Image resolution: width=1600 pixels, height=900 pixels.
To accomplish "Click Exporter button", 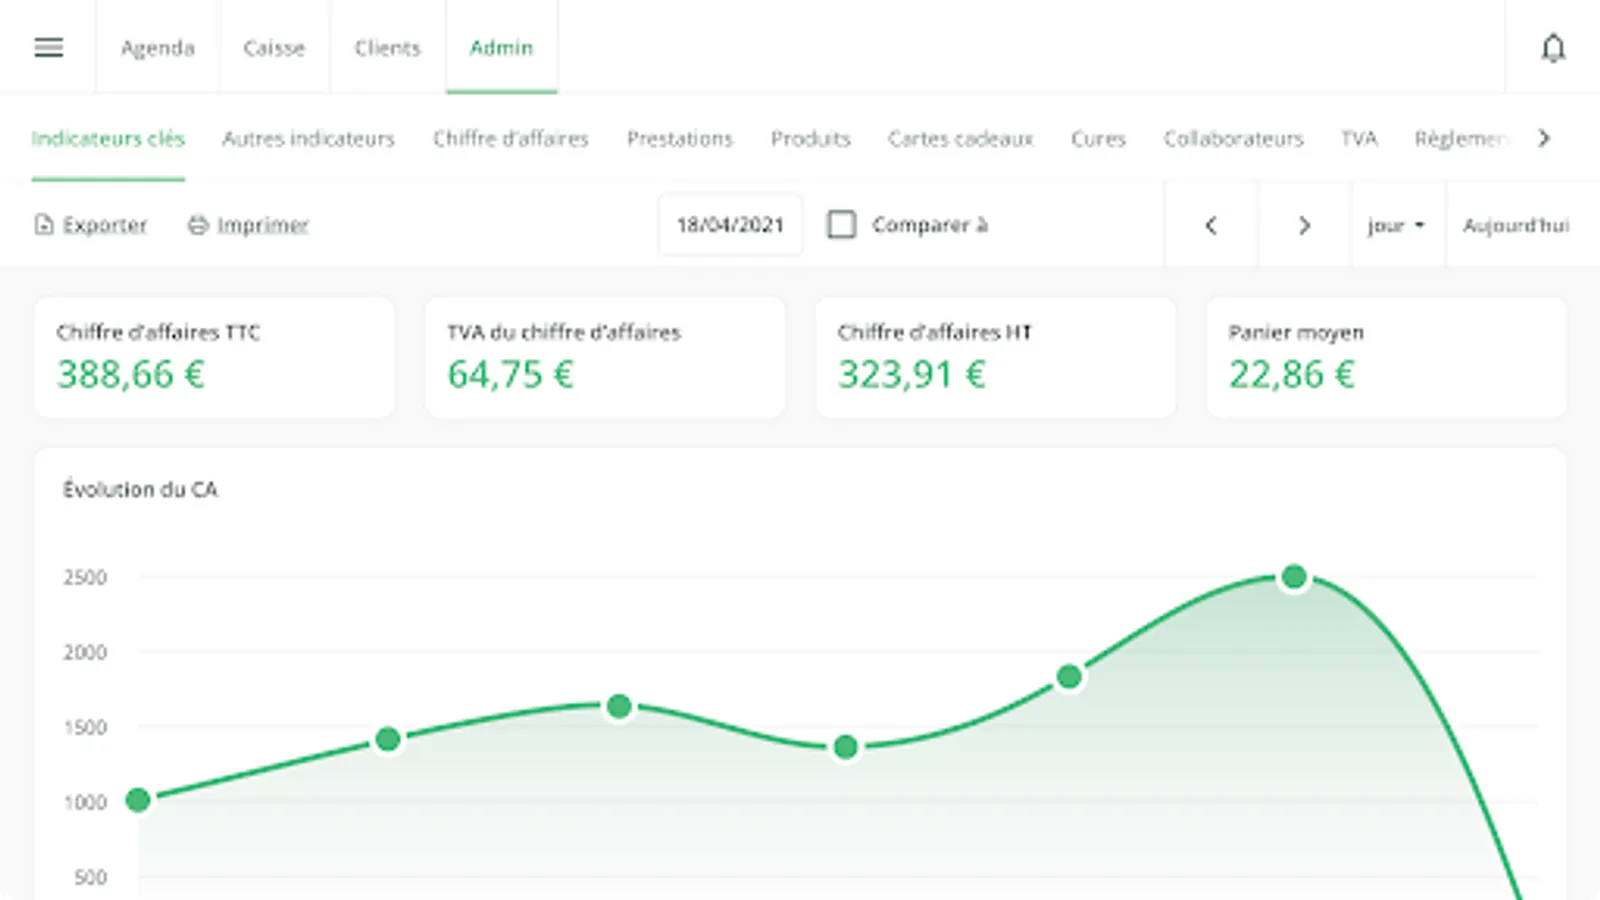I will [91, 225].
